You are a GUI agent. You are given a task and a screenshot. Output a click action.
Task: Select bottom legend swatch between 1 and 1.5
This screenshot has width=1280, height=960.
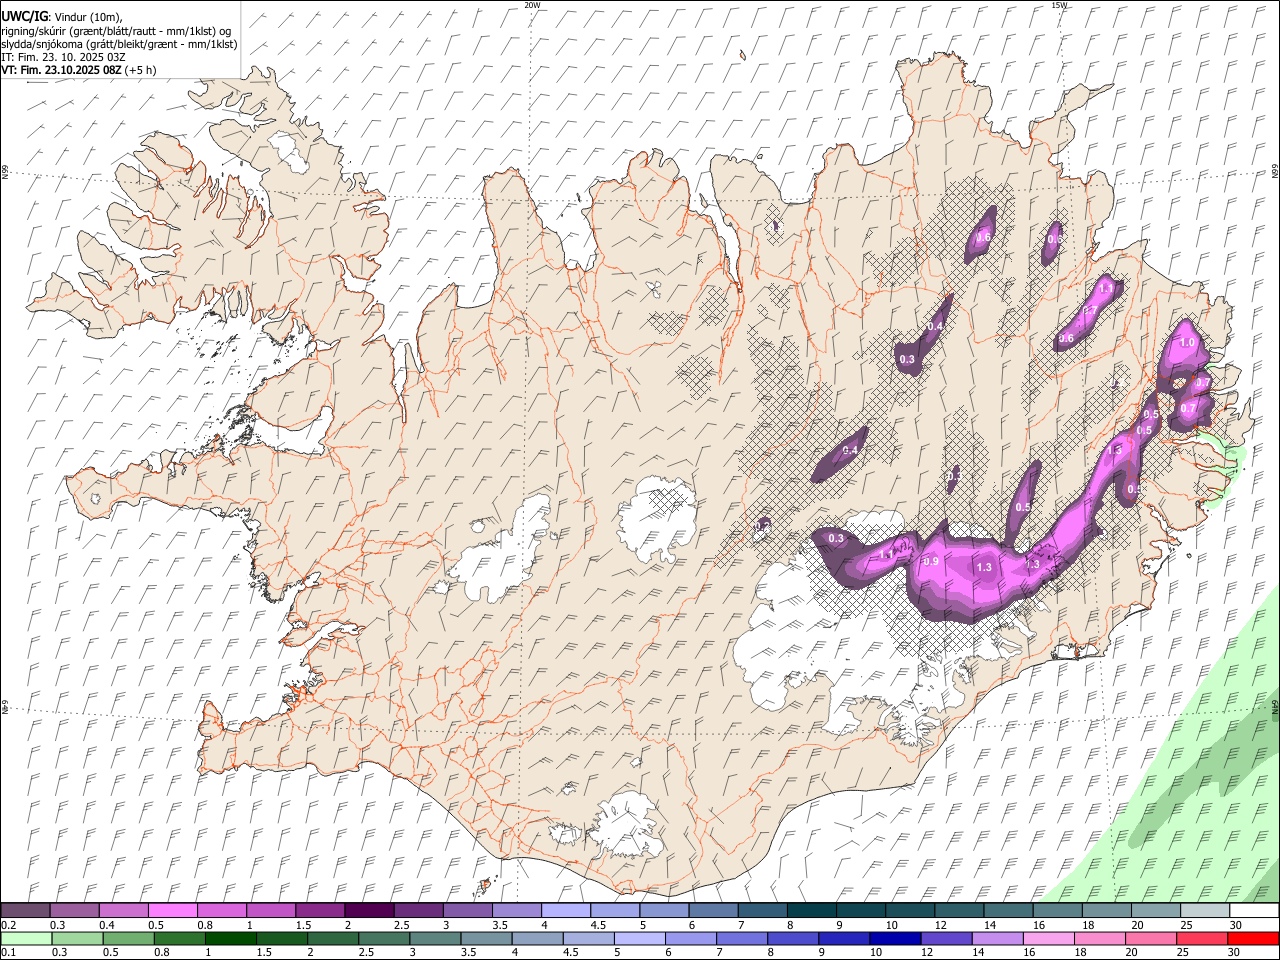[229, 938]
